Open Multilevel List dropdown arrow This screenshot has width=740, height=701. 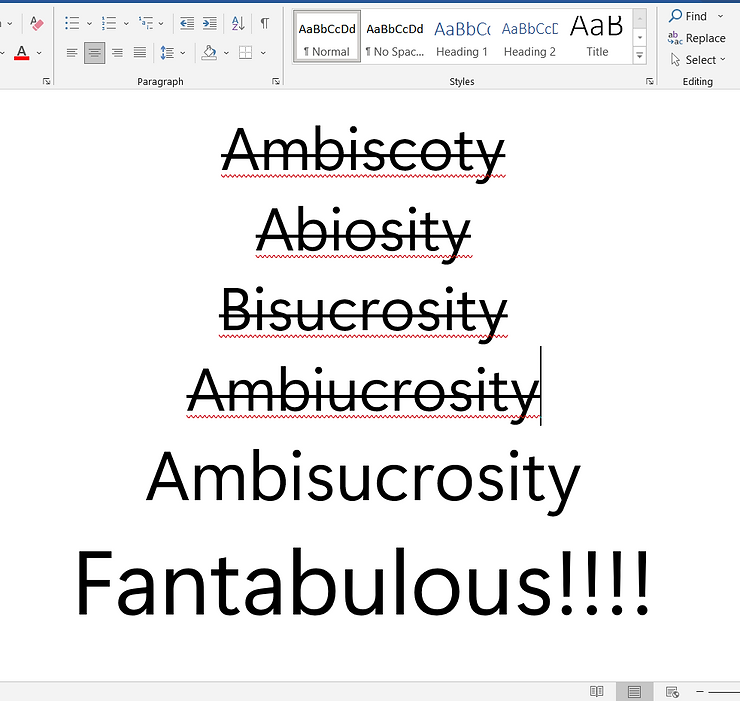click(161, 23)
